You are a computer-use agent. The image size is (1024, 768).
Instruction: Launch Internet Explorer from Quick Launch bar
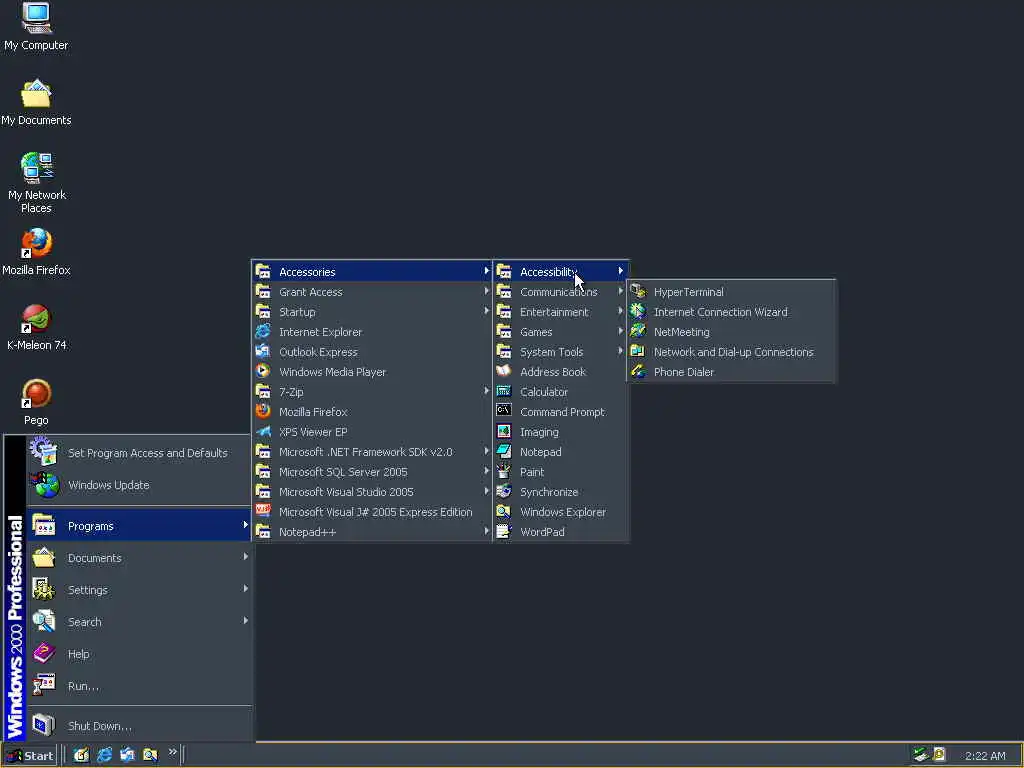104,755
